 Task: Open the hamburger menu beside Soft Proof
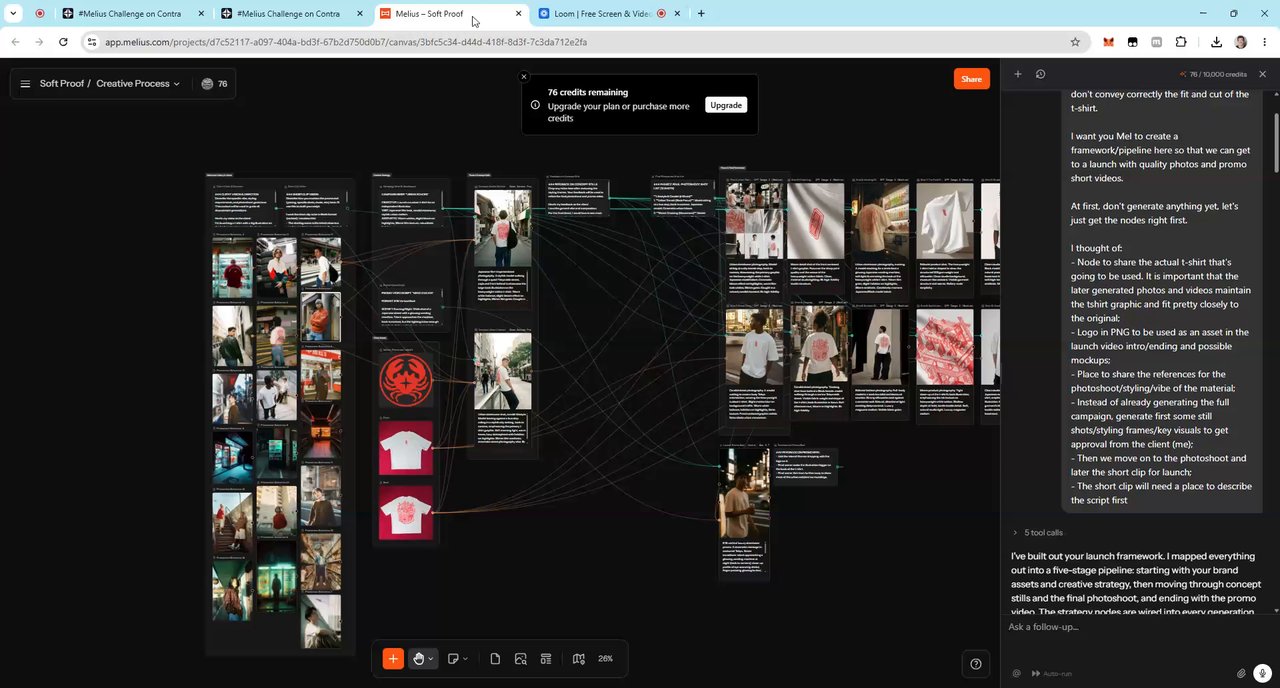pos(25,84)
